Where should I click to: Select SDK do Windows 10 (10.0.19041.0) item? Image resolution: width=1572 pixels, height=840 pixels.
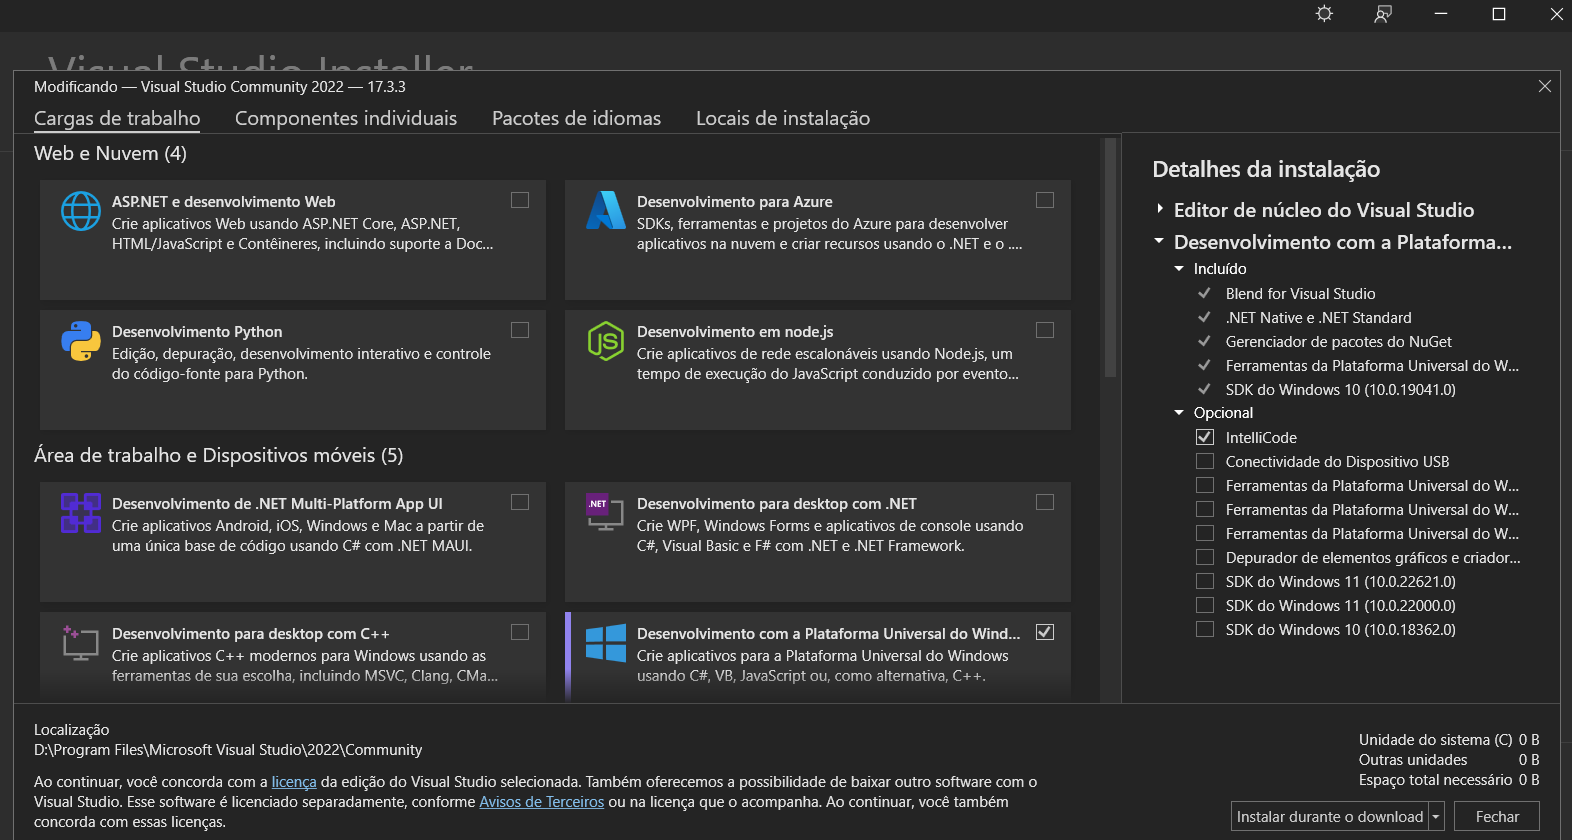coord(1340,390)
